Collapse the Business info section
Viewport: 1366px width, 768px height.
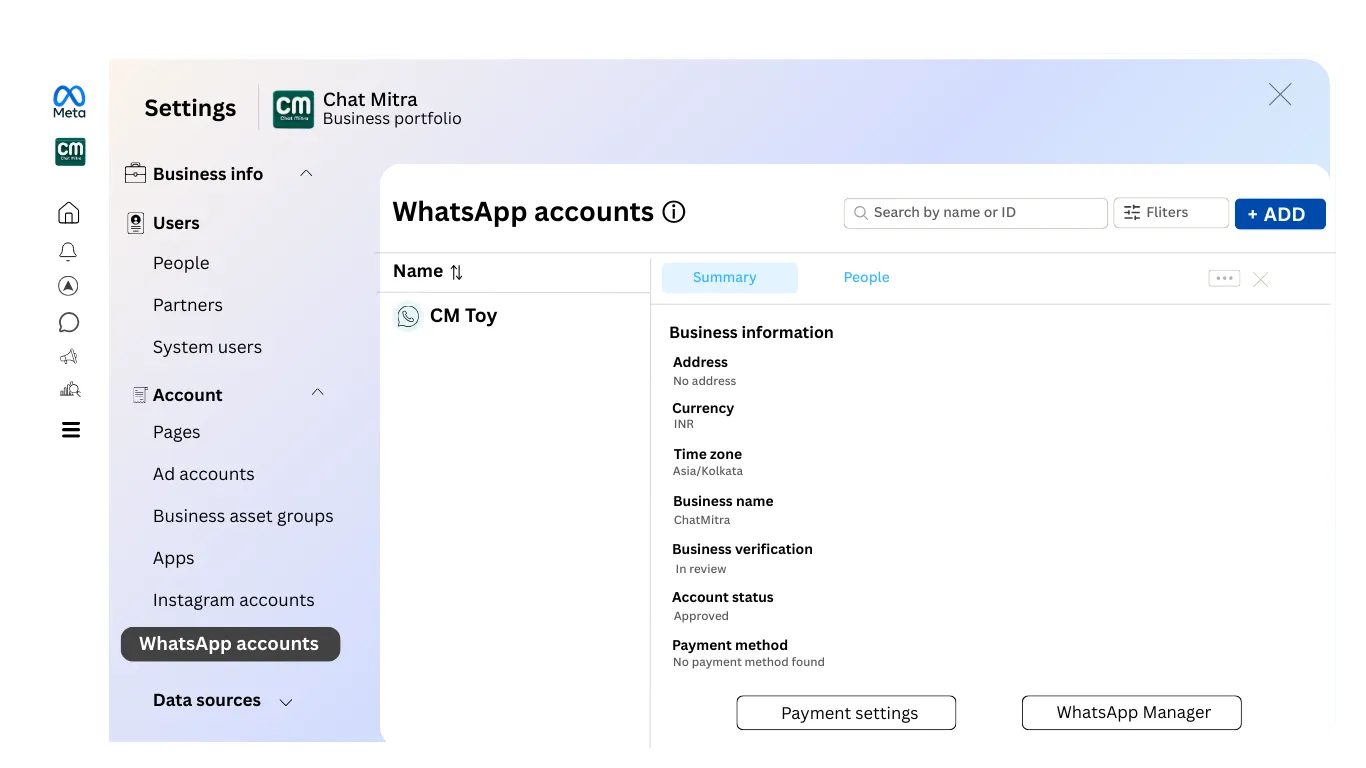(306, 173)
